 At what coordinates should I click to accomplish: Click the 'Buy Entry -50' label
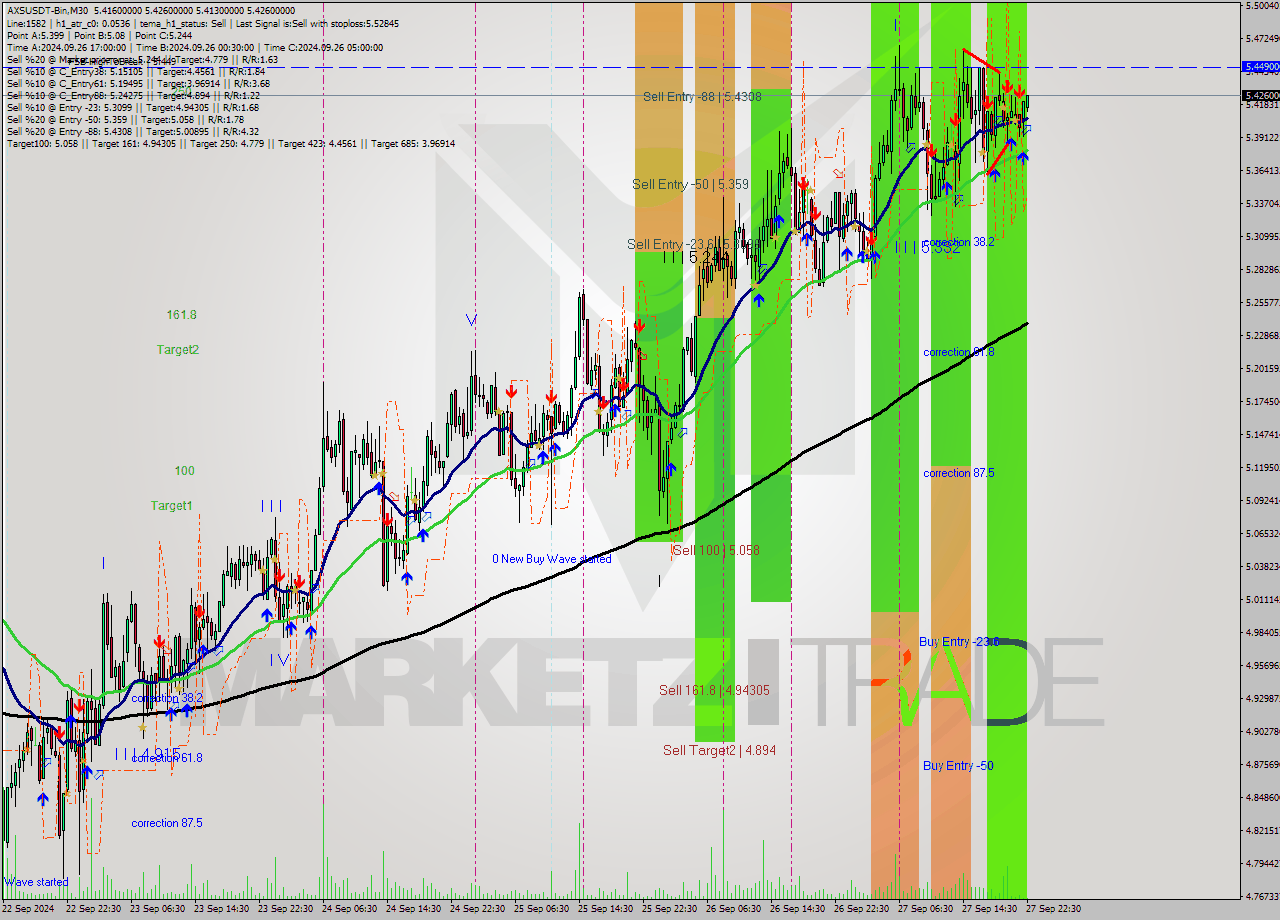click(x=958, y=766)
